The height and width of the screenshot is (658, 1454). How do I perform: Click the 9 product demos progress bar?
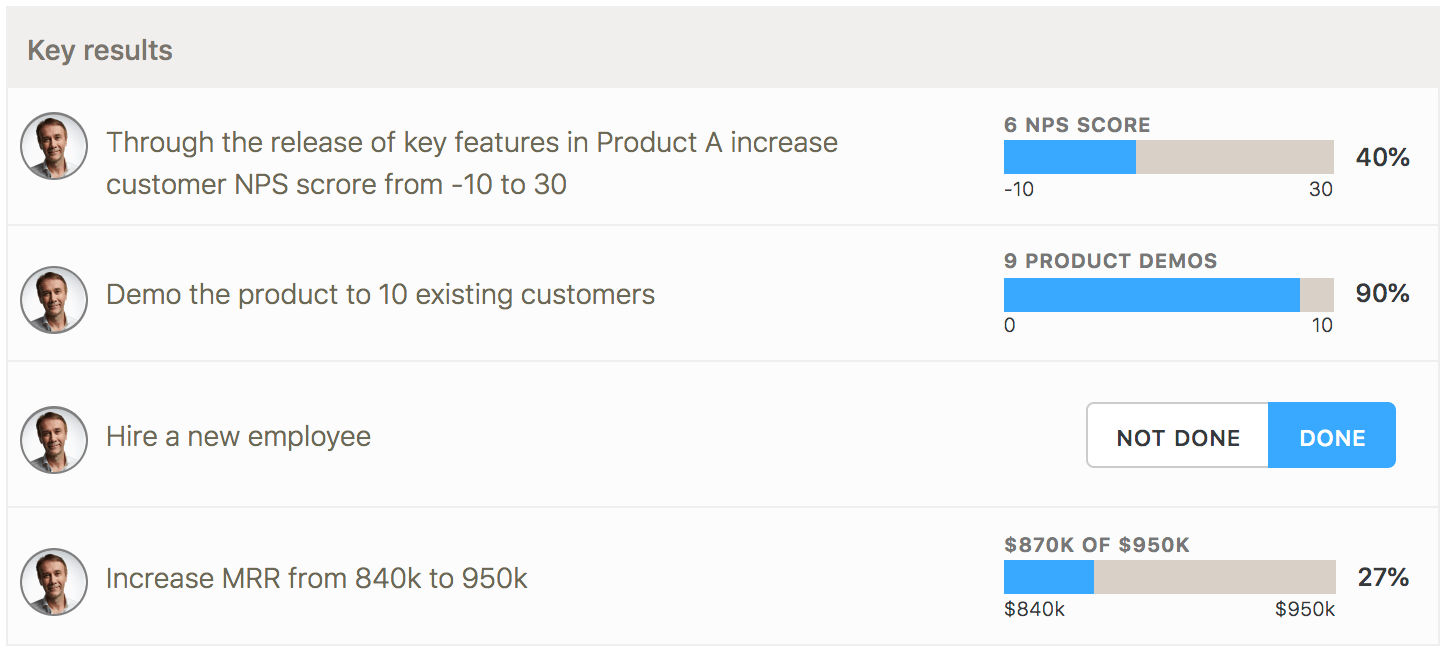[1169, 294]
